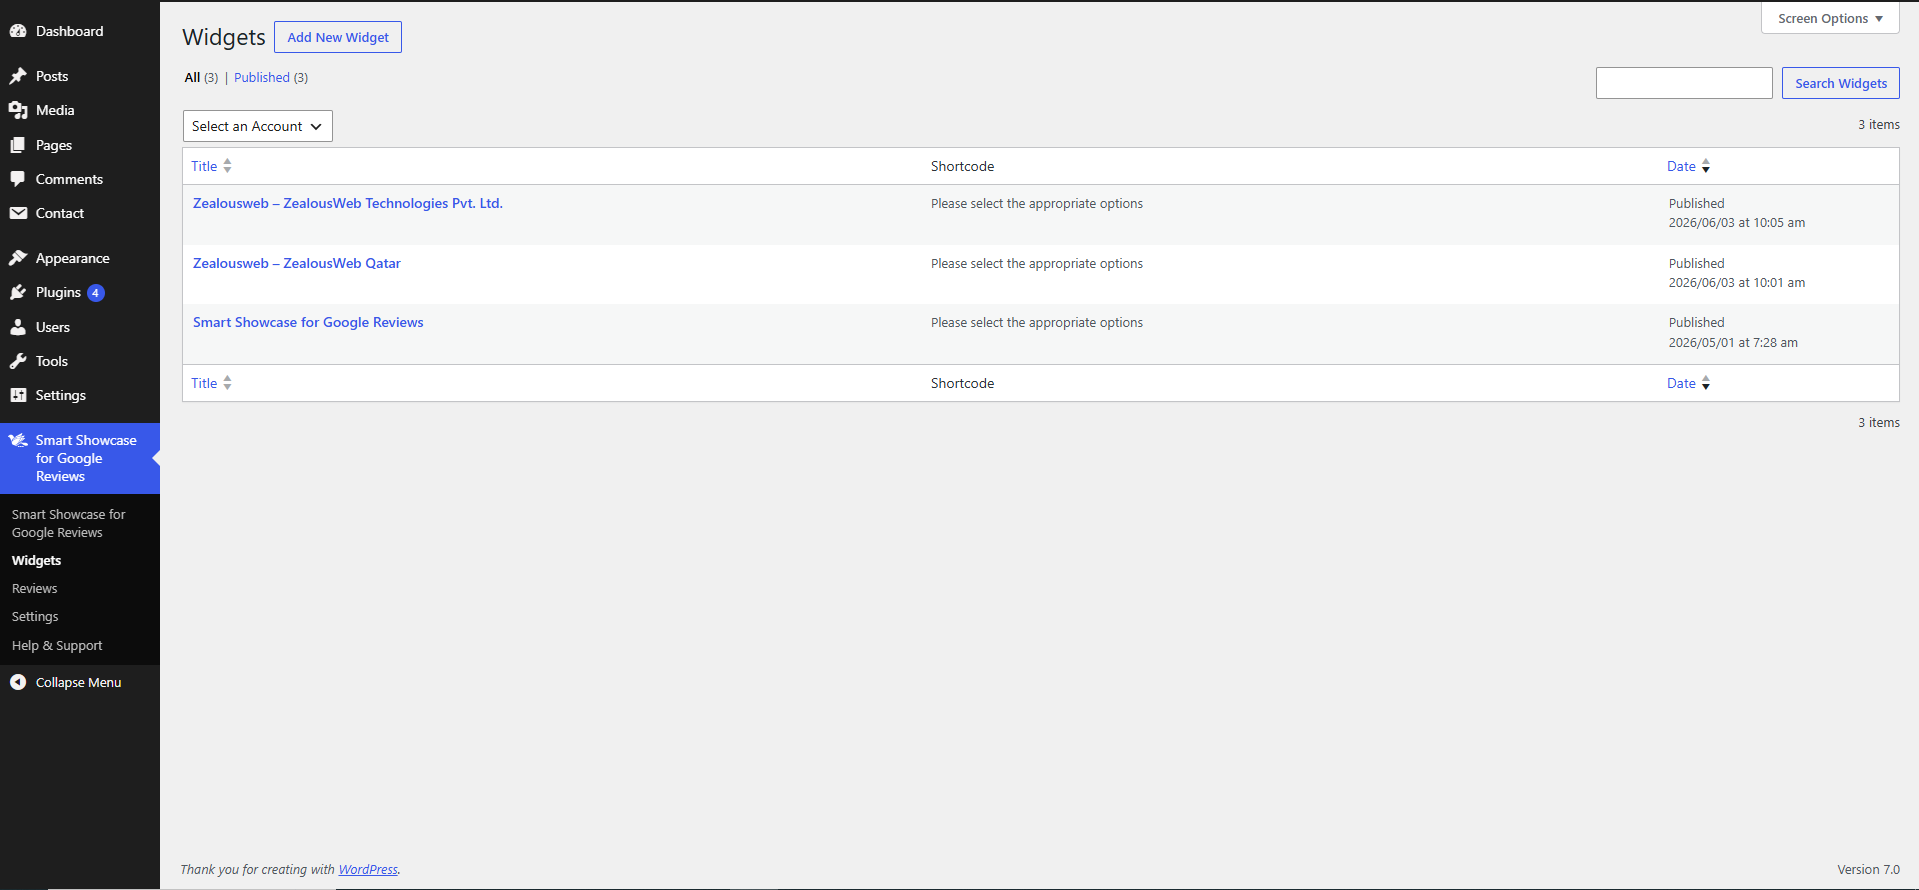
Task: Click date 2026/05/01 at 7:28 am
Action: point(1733,342)
